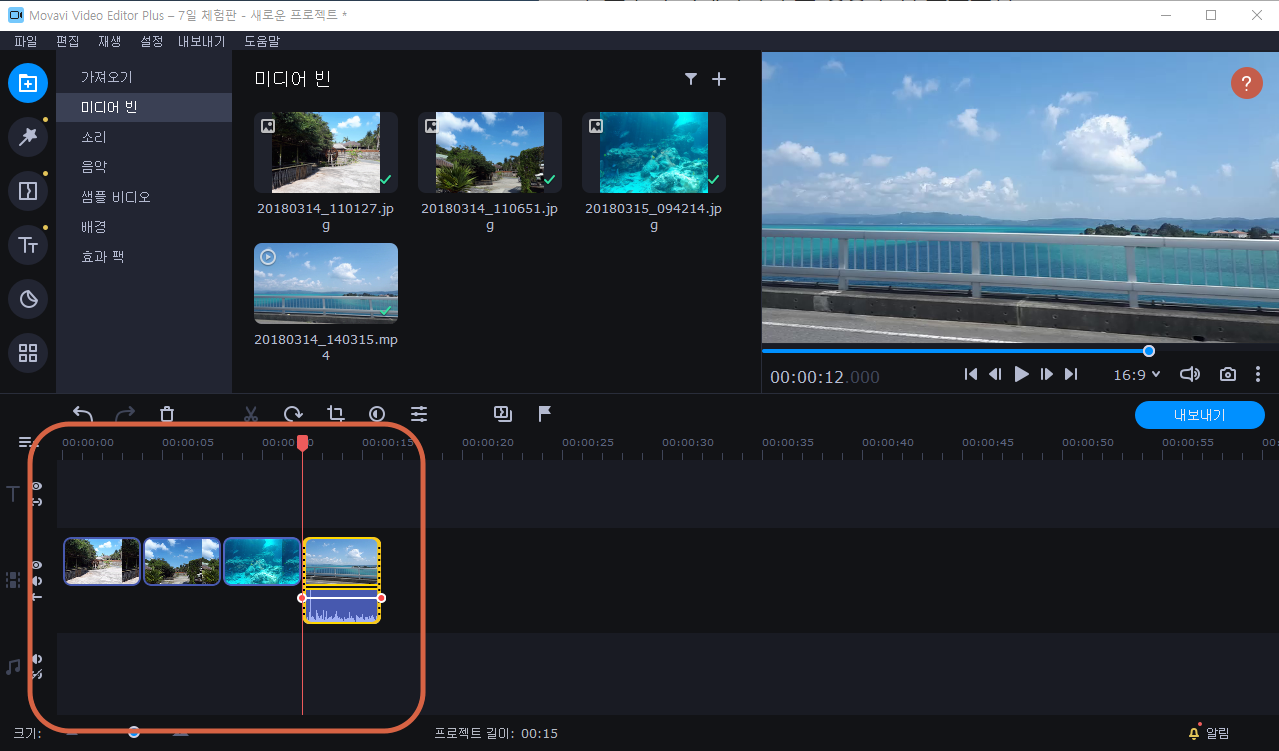This screenshot has height=751, width=1279.
Task: Select 소리 in the side list
Action: (144, 137)
